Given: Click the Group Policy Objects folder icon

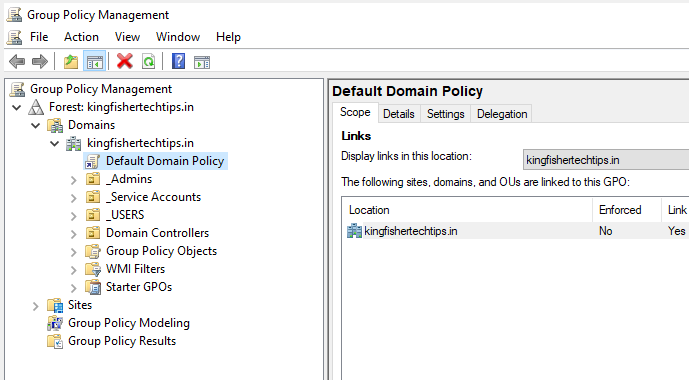Looking at the screenshot, I should (93, 251).
